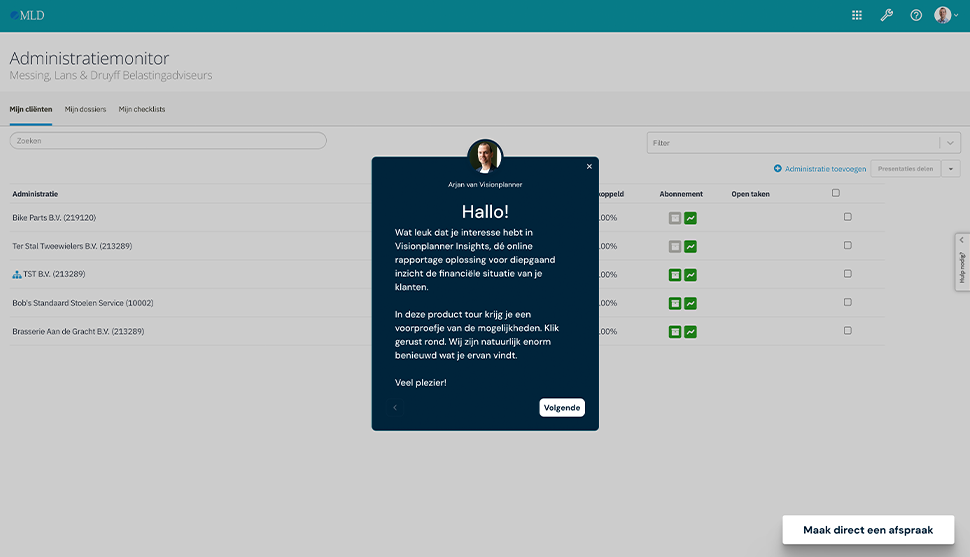This screenshot has width=970, height=557.
Task: Click Ter Stal Tweewielers green chart icon
Action: pos(690,247)
